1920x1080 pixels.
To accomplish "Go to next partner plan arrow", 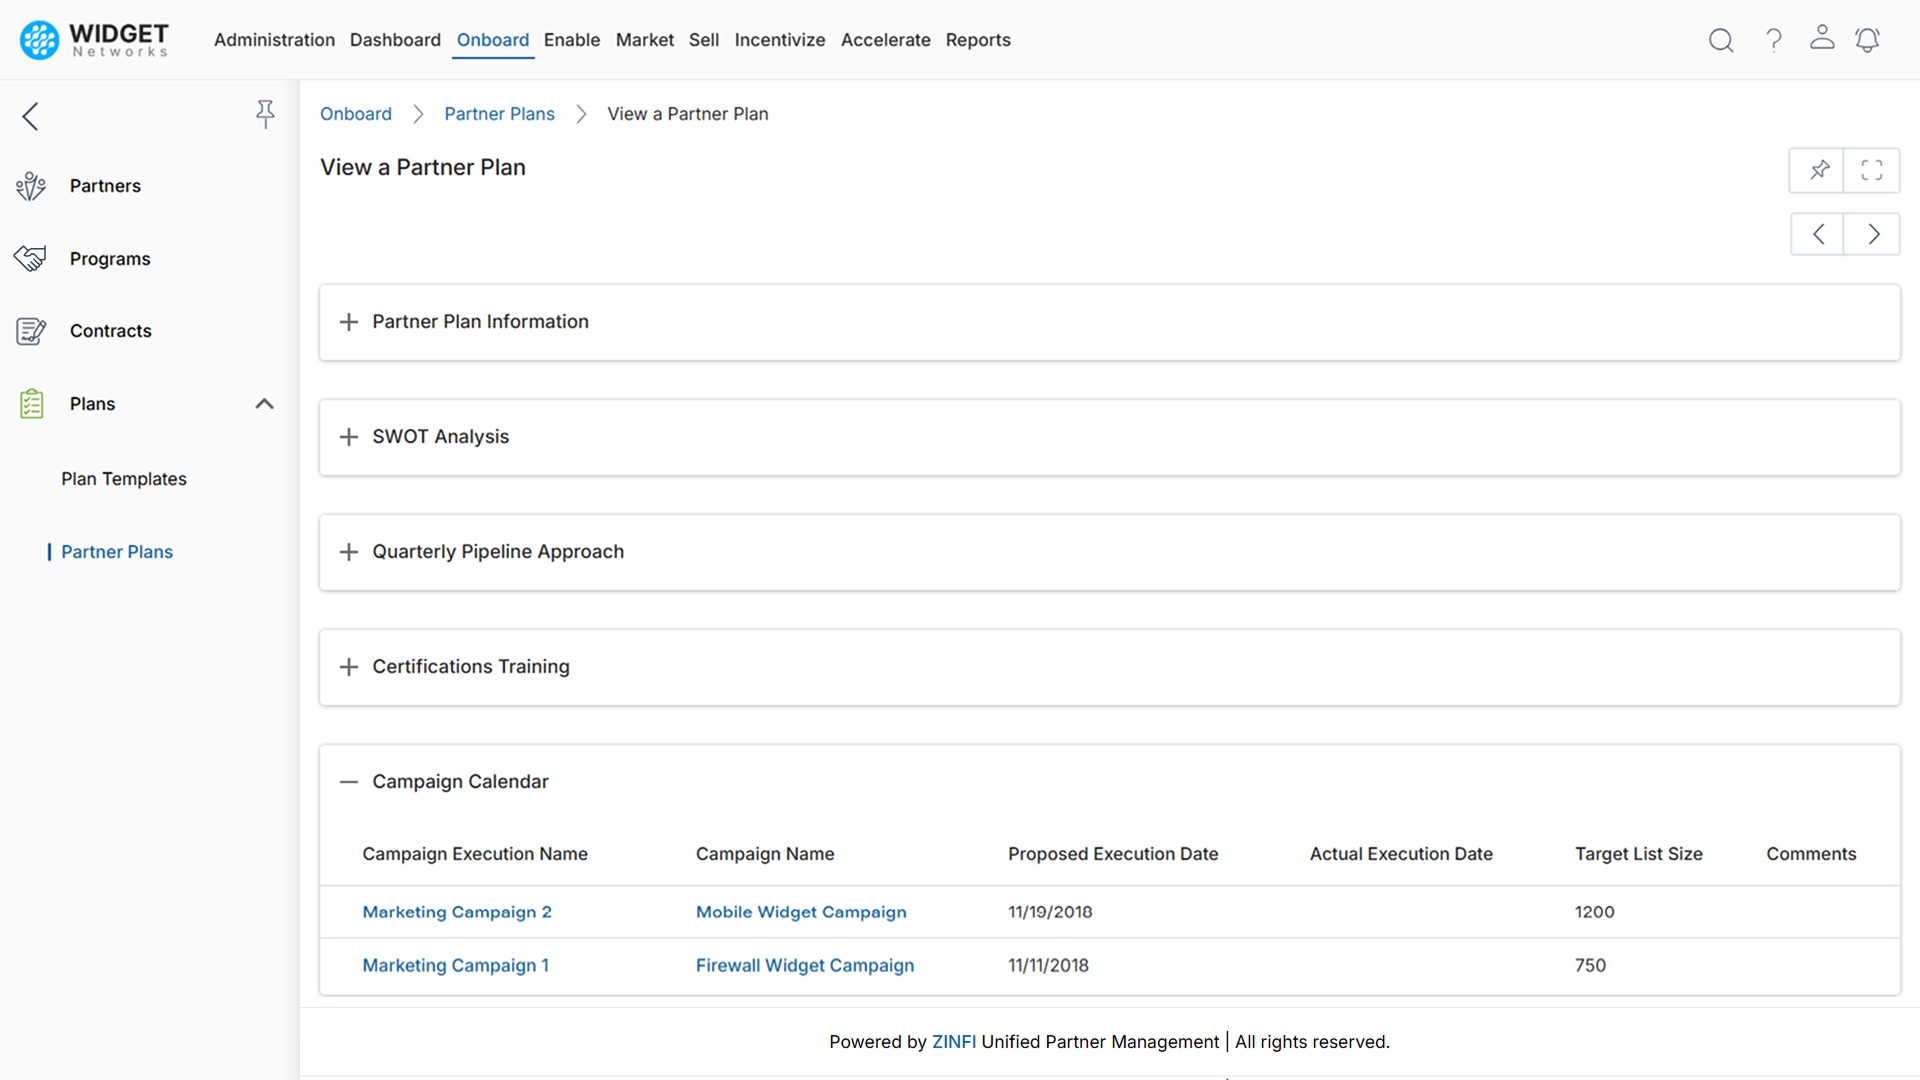I will 1872,234.
